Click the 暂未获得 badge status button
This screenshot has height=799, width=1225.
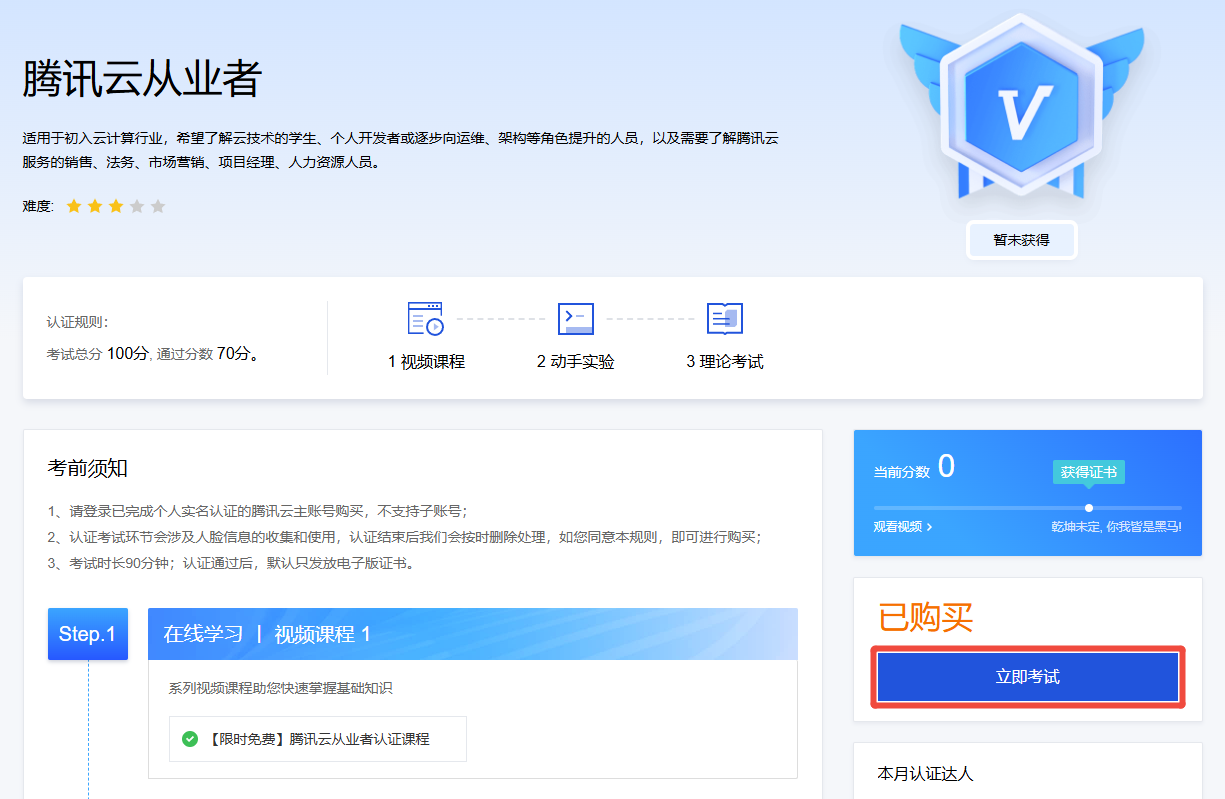[x=1021, y=240]
